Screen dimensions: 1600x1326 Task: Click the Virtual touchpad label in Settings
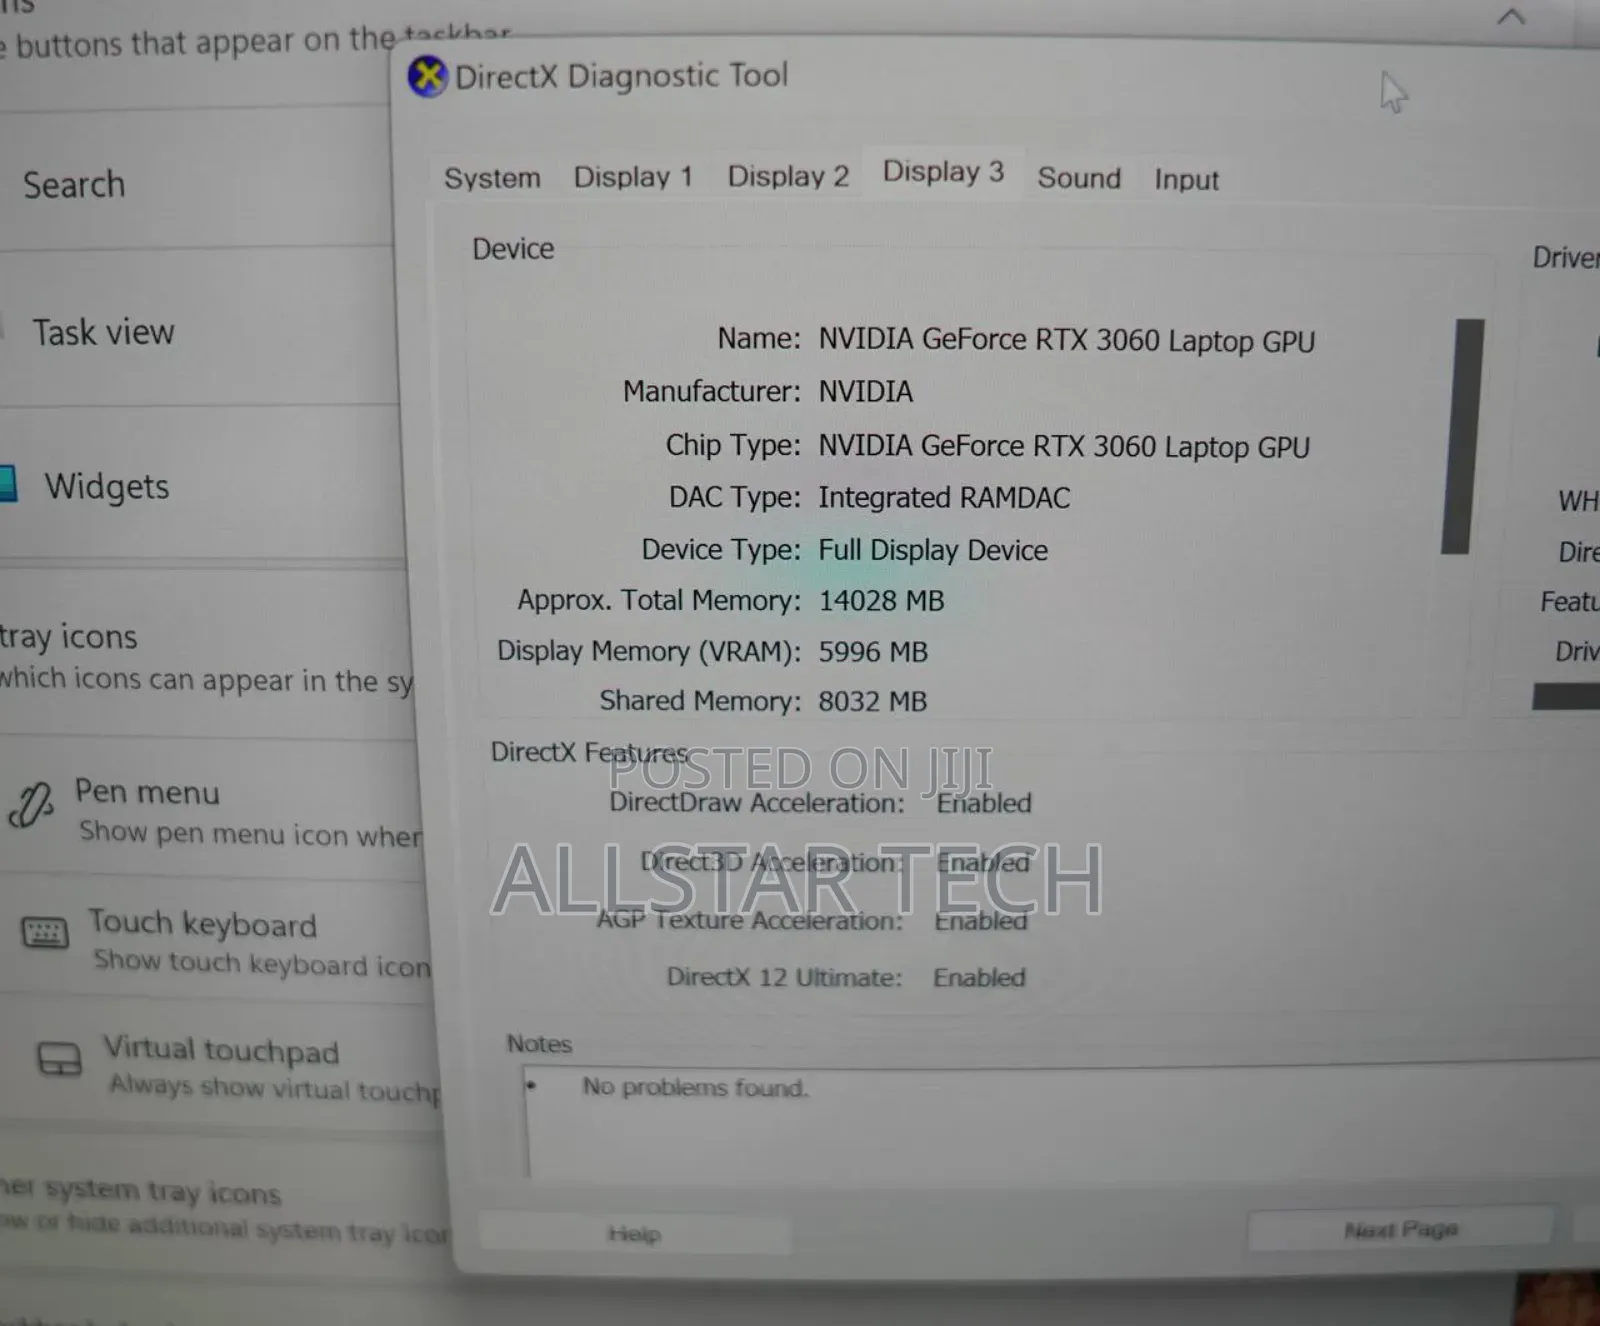pos(221,1050)
